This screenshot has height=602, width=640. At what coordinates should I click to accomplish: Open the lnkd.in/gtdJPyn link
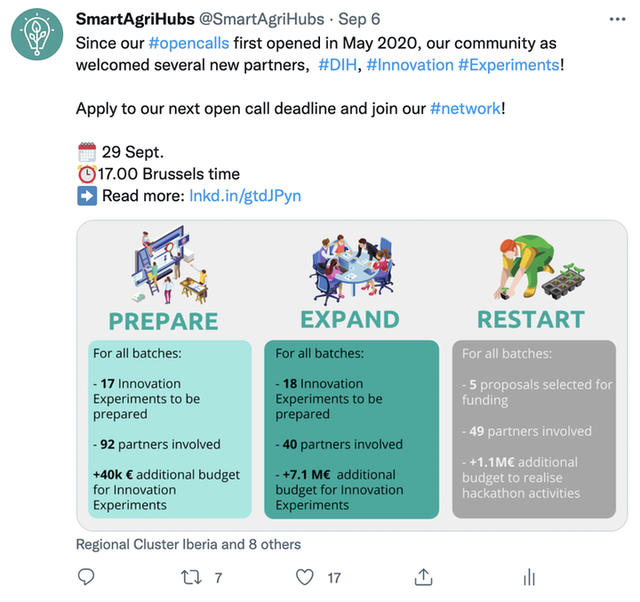pos(245,196)
